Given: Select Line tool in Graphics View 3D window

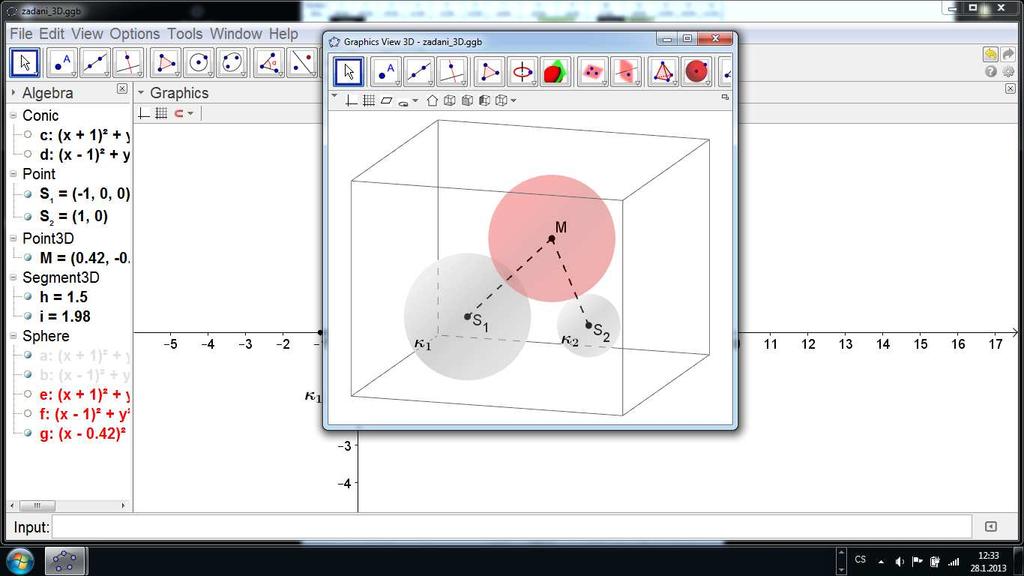Looking at the screenshot, I should pyautogui.click(x=419, y=72).
